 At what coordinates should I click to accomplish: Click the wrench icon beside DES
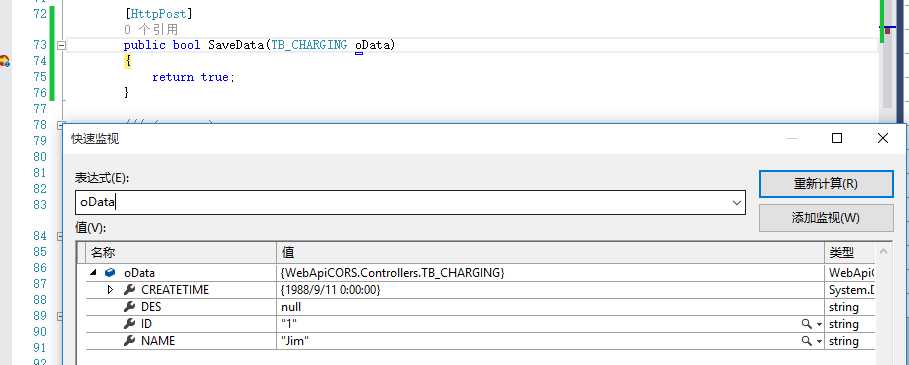click(x=129, y=307)
